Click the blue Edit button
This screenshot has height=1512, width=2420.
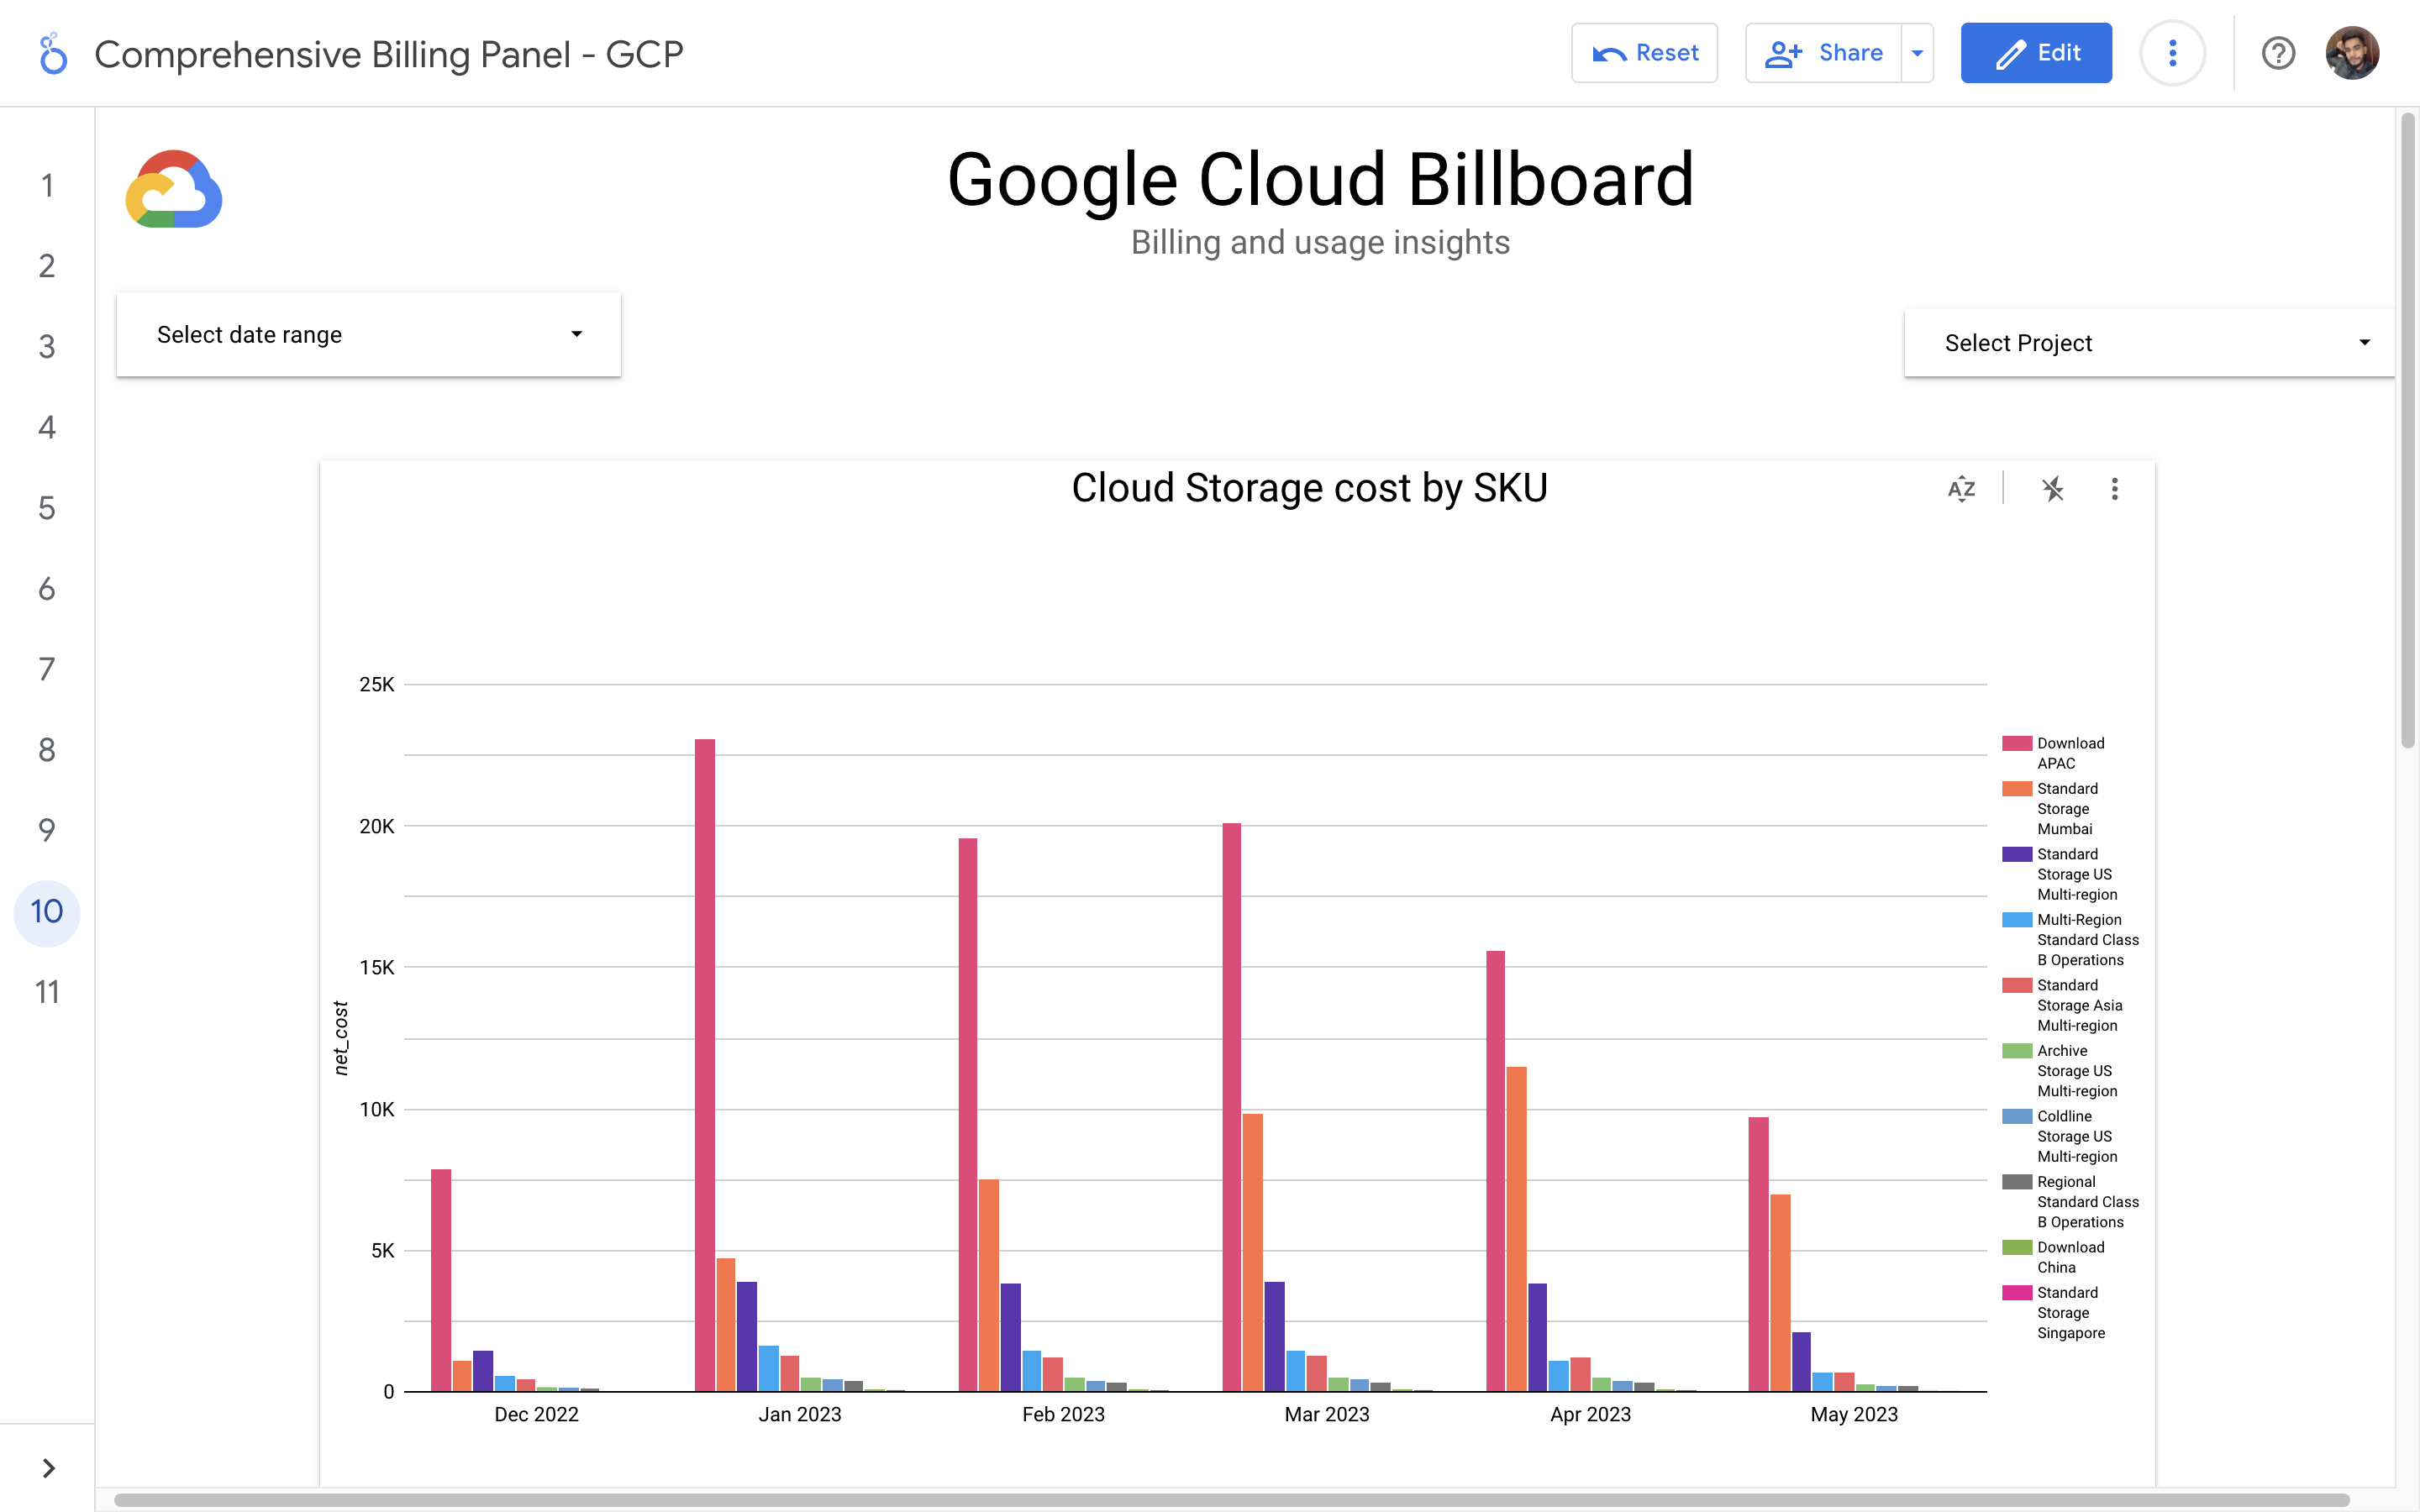point(2036,53)
